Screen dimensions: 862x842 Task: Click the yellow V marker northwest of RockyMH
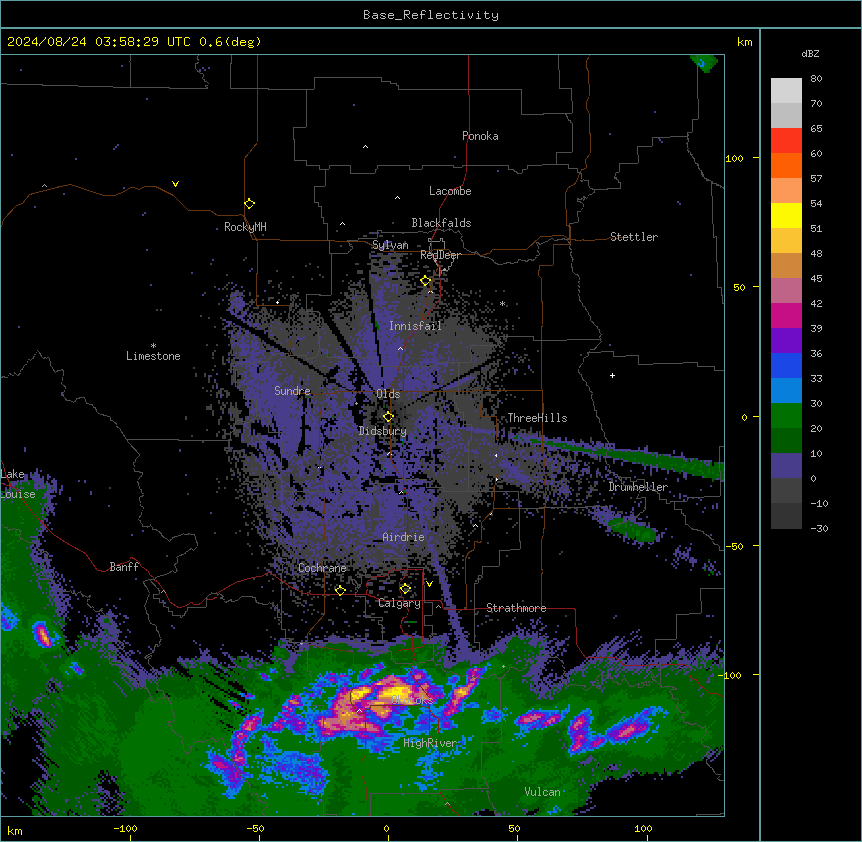pyautogui.click(x=175, y=184)
